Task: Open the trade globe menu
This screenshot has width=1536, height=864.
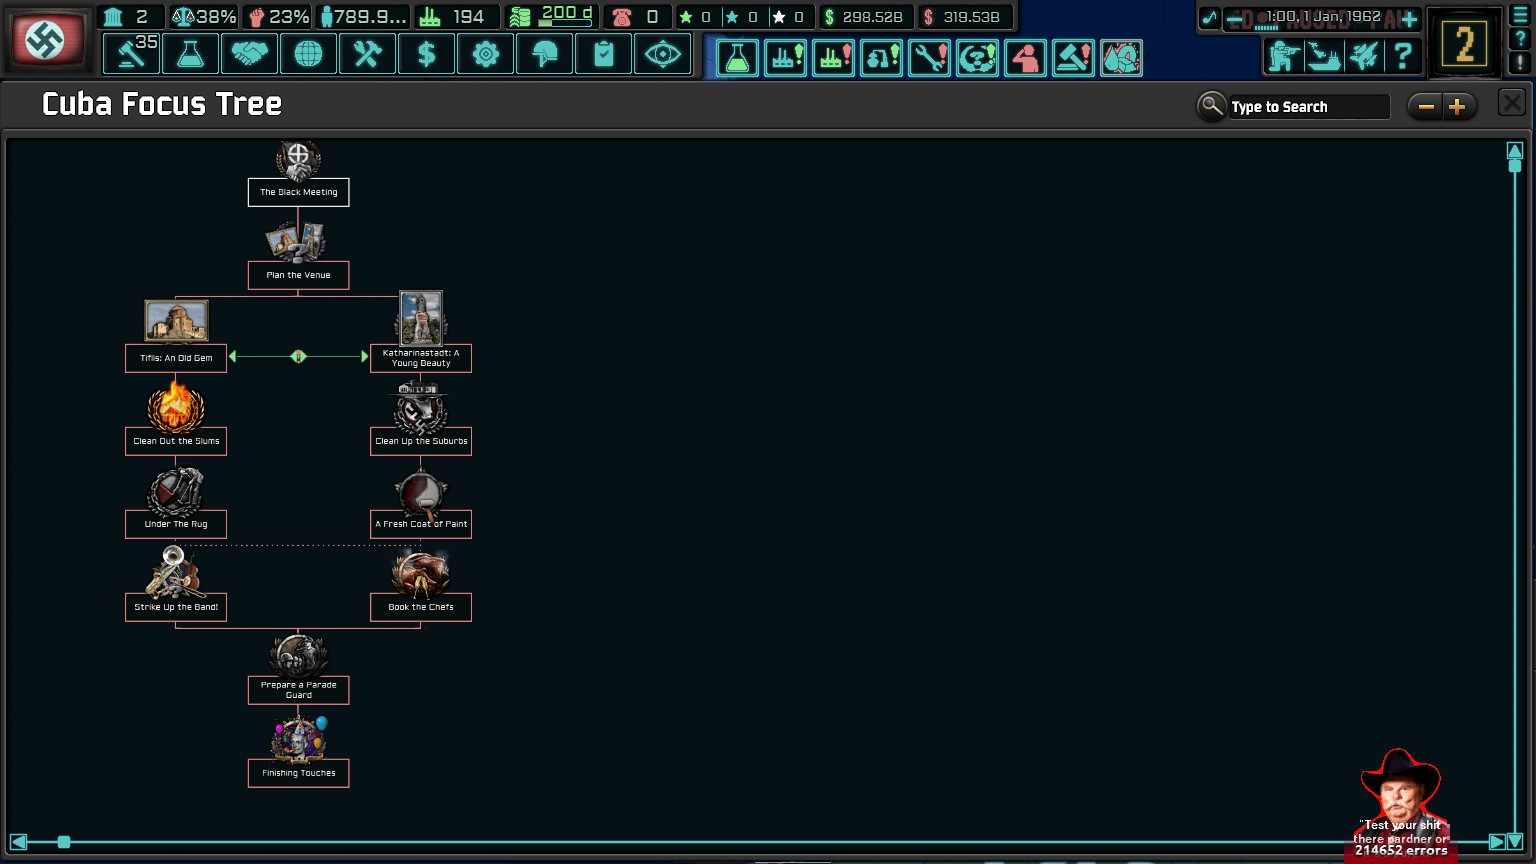Action: tap(308, 54)
